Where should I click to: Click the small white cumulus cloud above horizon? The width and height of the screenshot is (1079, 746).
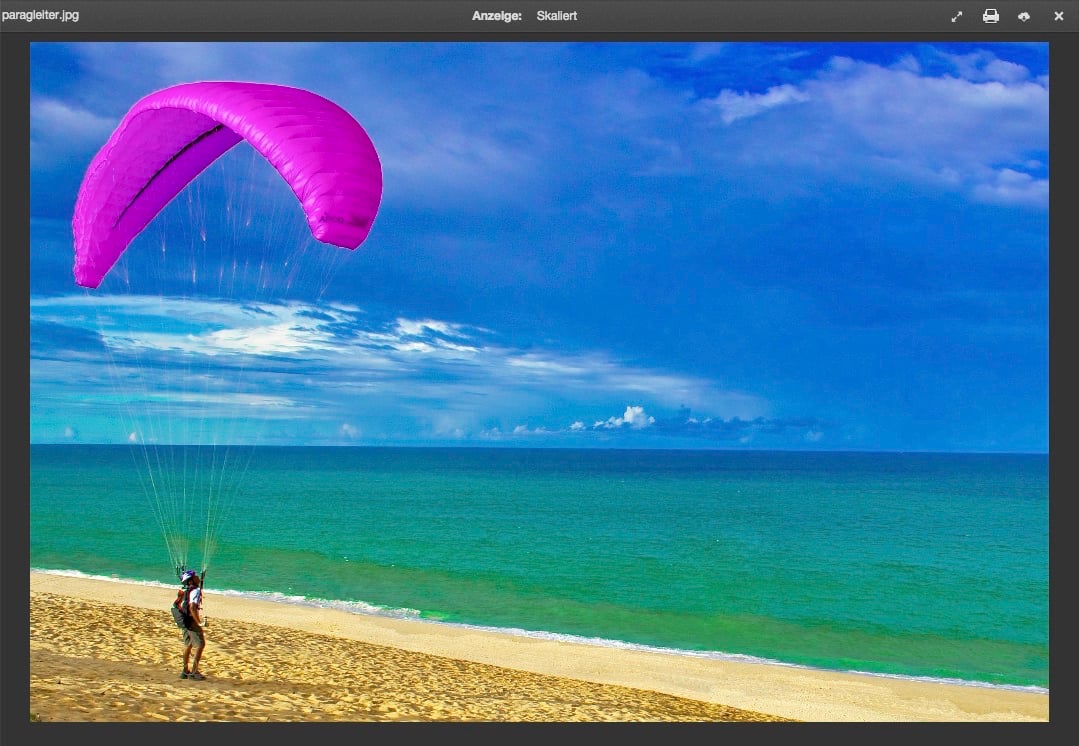[x=628, y=418]
